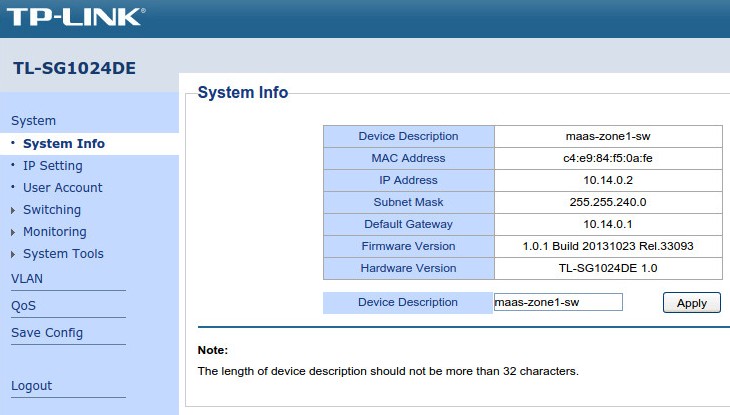
Task: Focus the Device Description input field
Action: 558,302
